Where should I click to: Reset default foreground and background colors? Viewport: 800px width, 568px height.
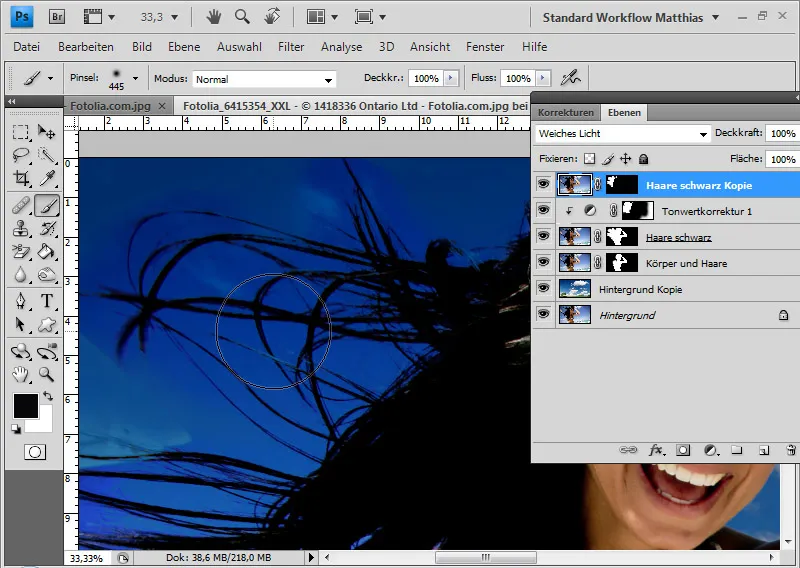(16, 429)
